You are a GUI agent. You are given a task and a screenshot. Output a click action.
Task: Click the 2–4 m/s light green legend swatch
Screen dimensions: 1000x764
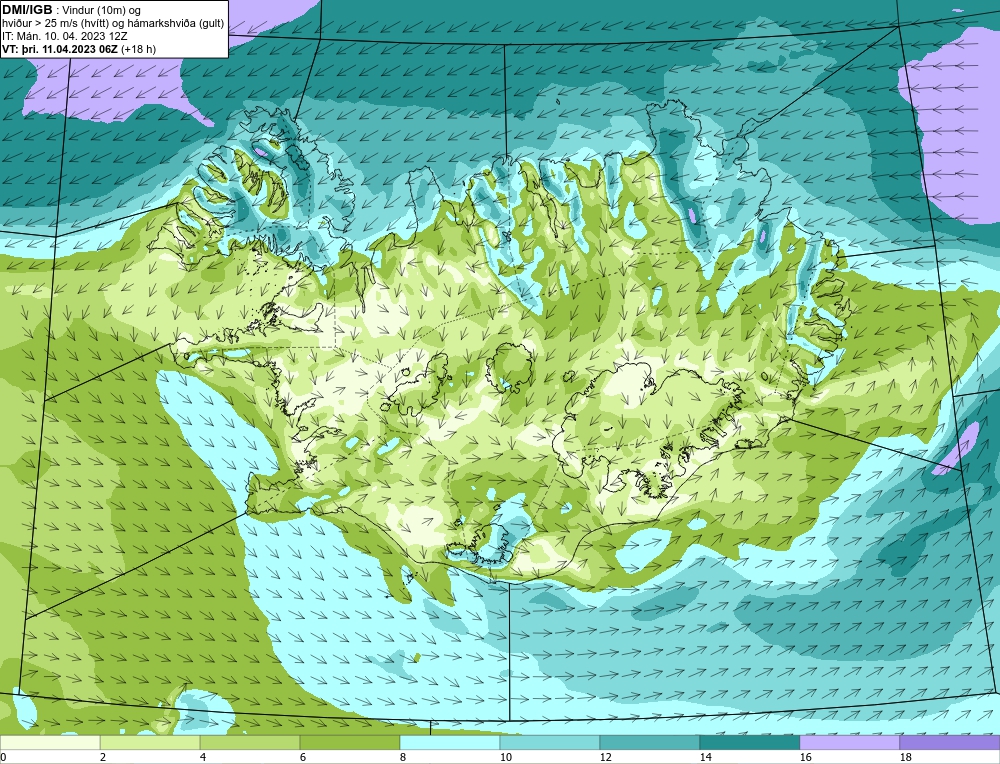(150, 742)
